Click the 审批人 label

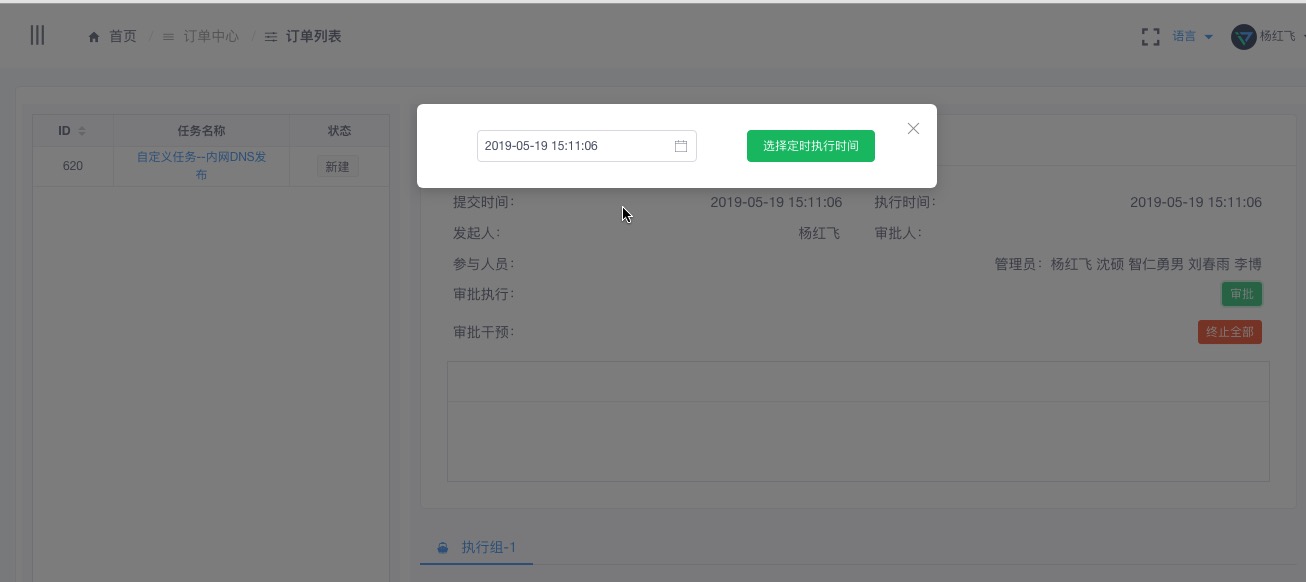(x=898, y=233)
